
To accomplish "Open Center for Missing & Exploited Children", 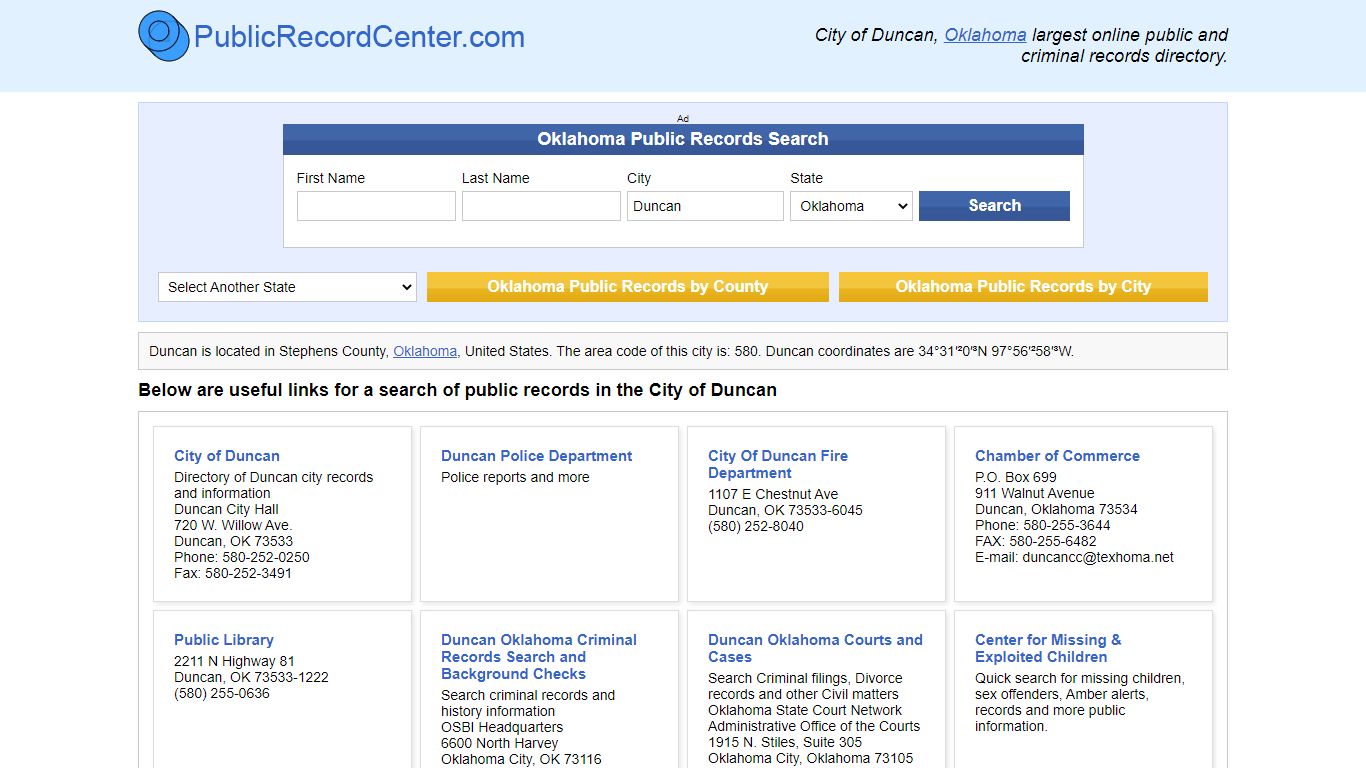I will 1048,648.
